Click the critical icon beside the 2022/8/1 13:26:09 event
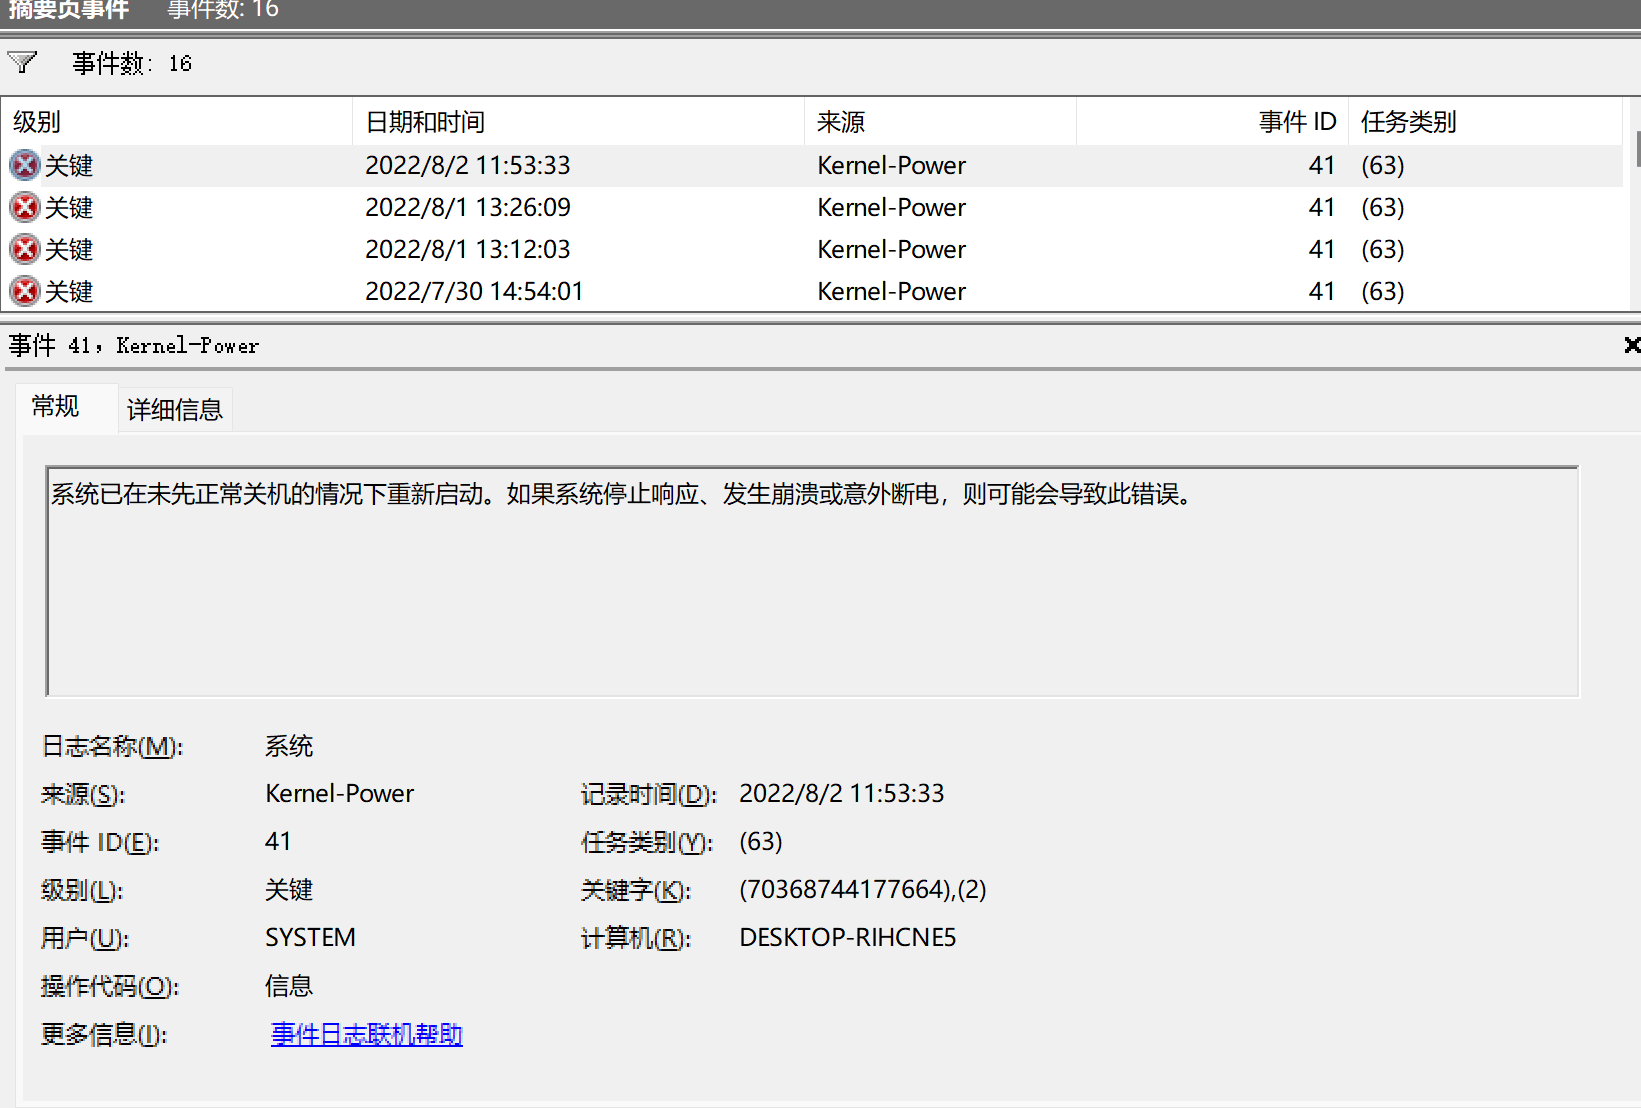The height and width of the screenshot is (1108, 1641). pyautogui.click(x=23, y=207)
